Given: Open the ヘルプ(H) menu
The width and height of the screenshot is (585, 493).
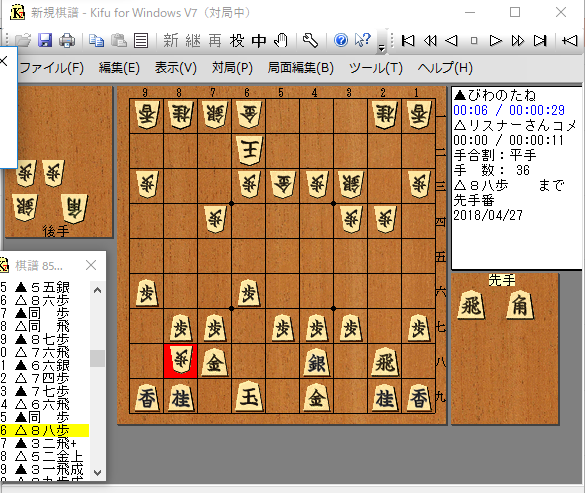Looking at the screenshot, I should click(445, 68).
